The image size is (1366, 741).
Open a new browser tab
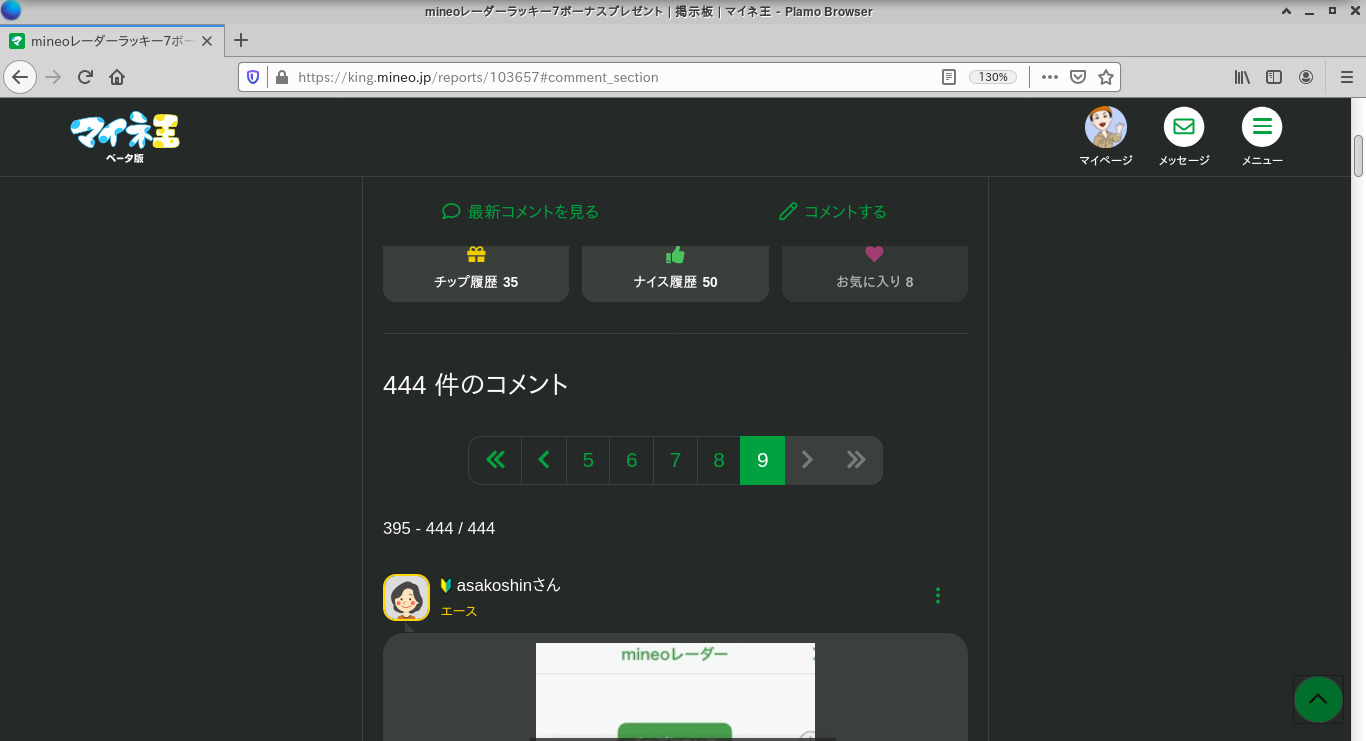[240, 41]
